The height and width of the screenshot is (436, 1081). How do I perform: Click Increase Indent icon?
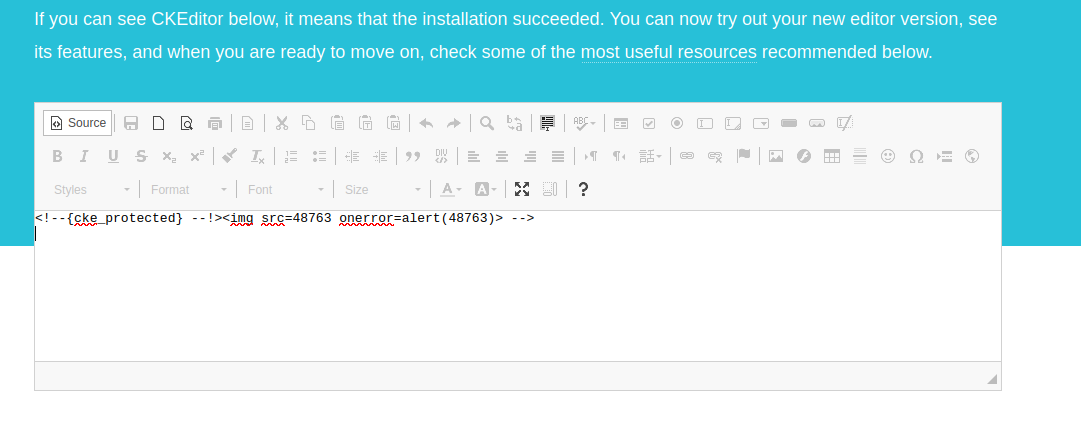point(380,156)
